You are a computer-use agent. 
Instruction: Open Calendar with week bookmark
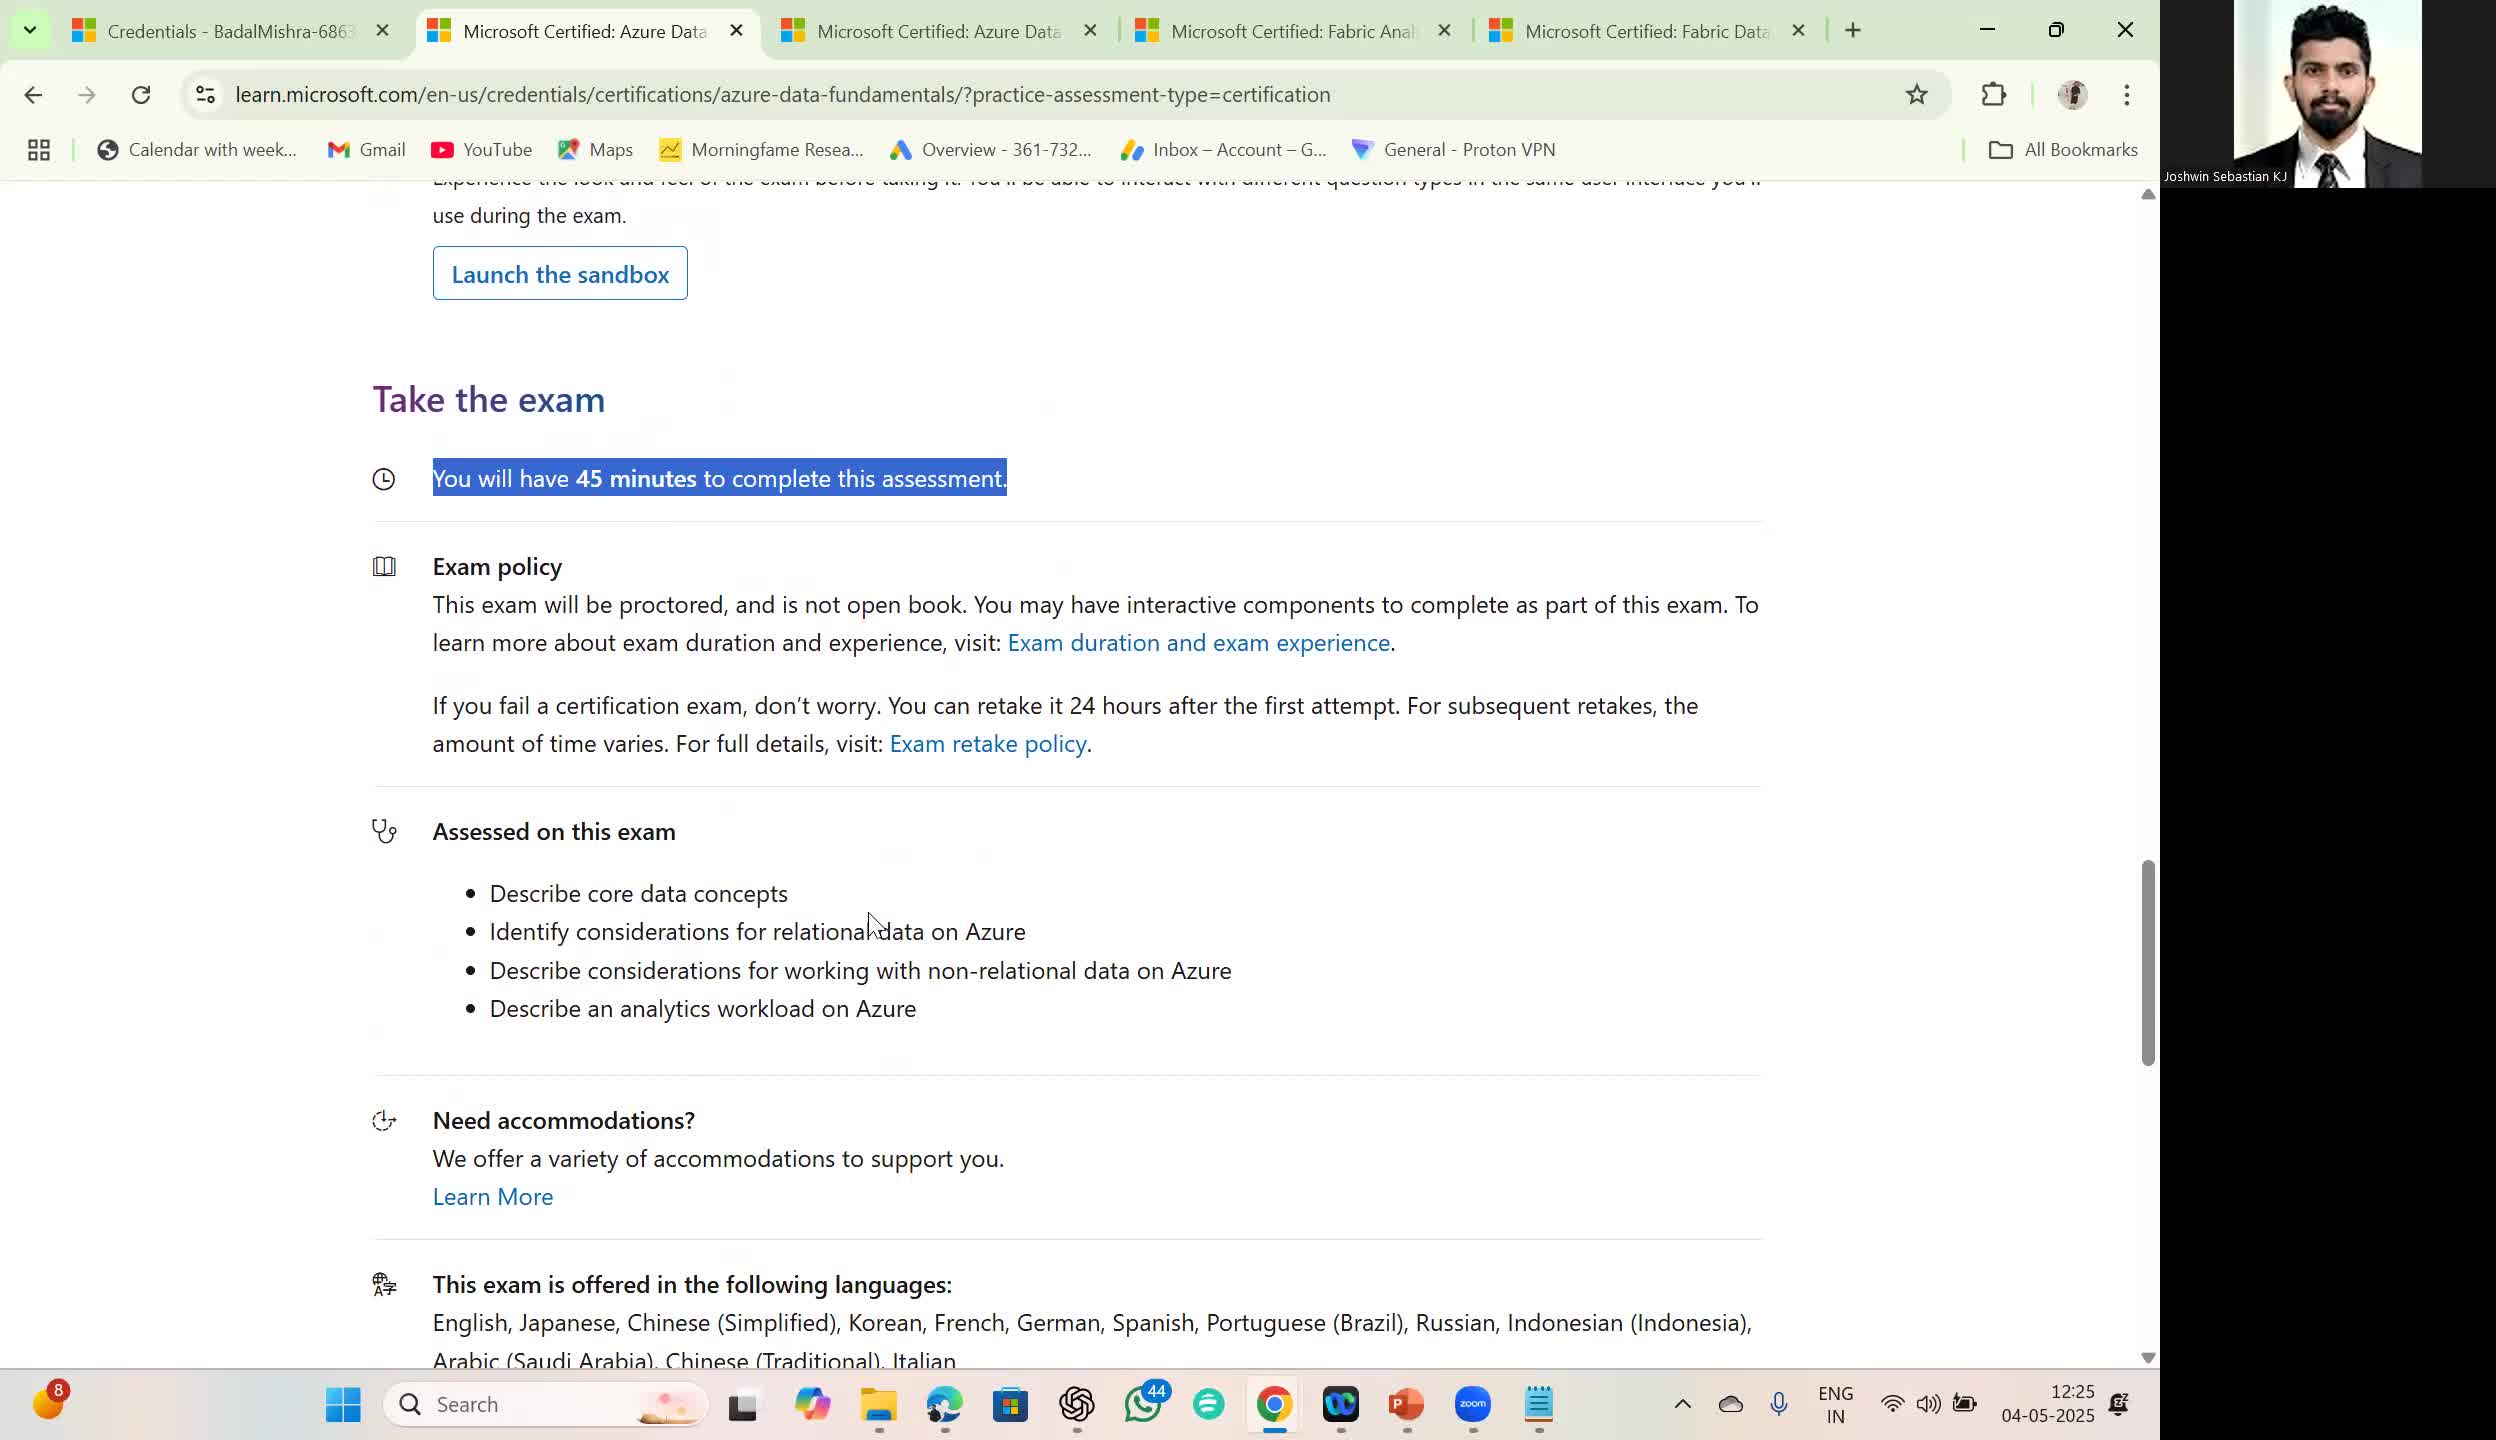pyautogui.click(x=197, y=150)
